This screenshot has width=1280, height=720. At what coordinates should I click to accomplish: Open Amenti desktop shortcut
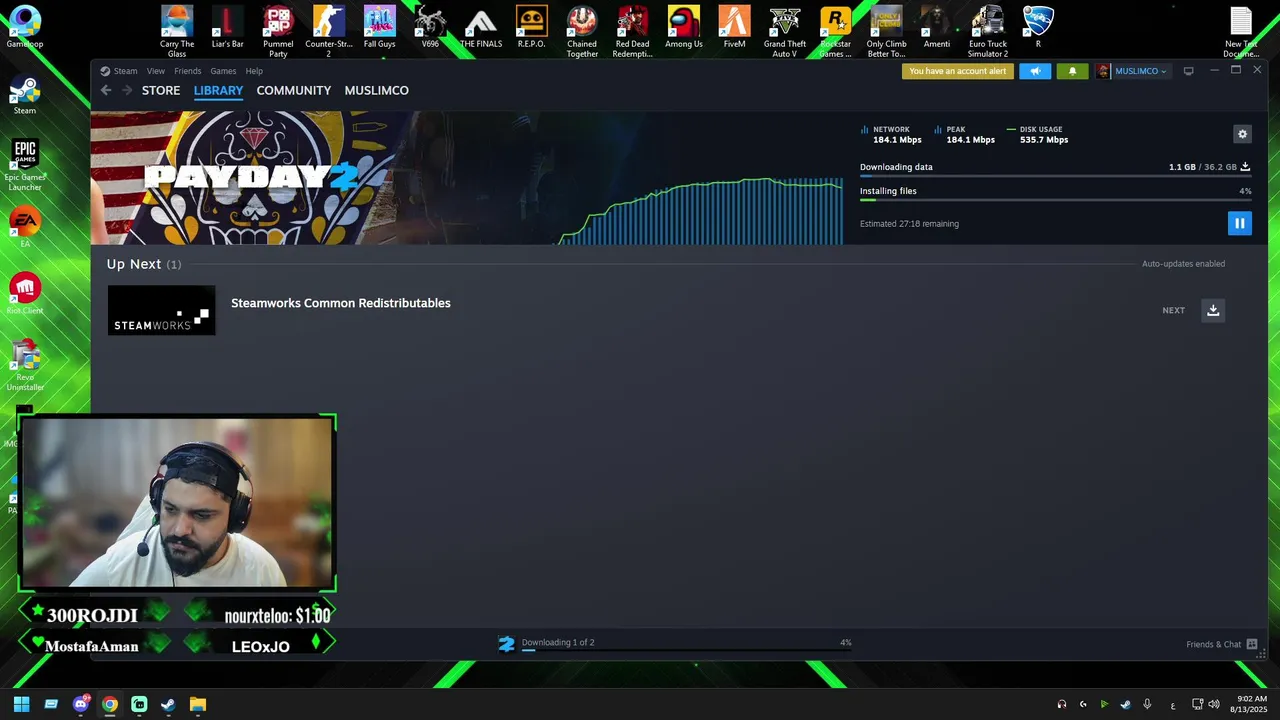pyautogui.click(x=937, y=28)
